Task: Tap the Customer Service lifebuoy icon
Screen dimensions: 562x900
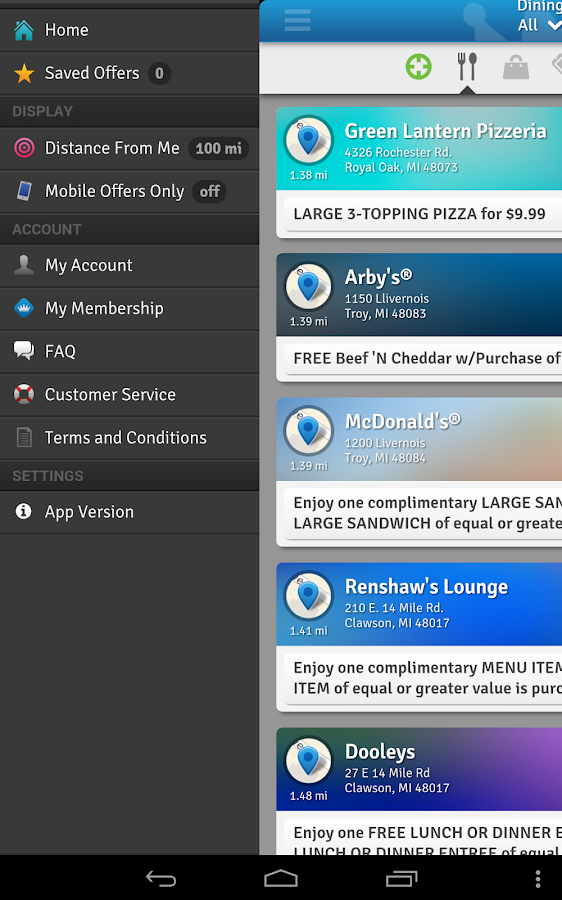Action: coord(24,394)
